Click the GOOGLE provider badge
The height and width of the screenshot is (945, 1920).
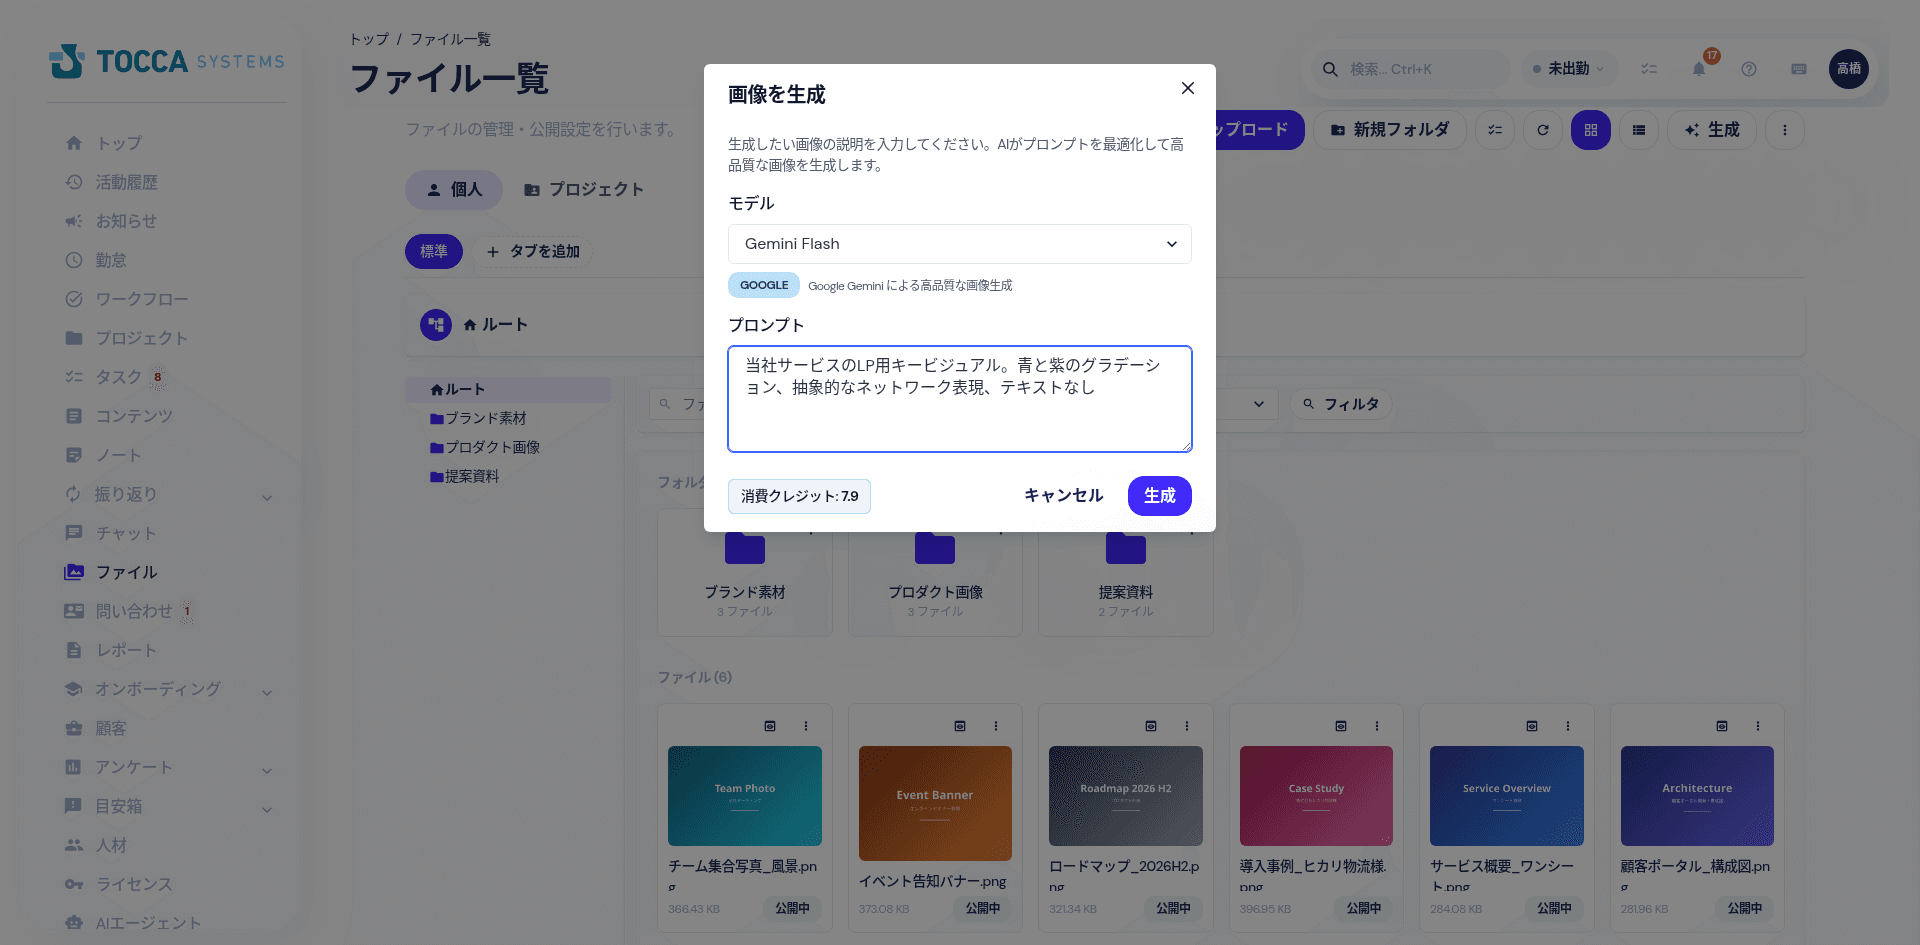(763, 285)
